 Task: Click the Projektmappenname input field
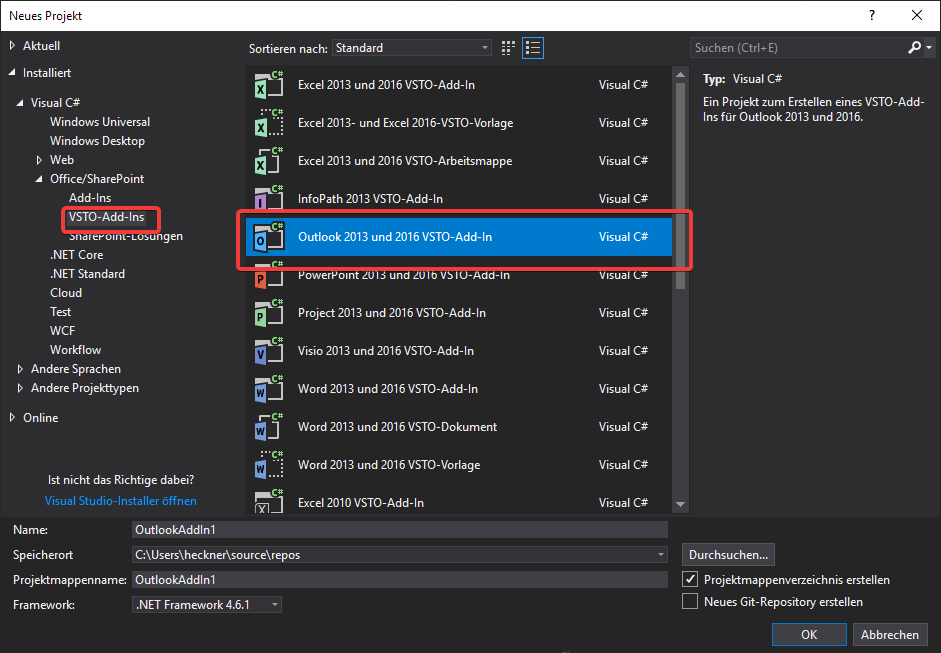[x=400, y=579]
